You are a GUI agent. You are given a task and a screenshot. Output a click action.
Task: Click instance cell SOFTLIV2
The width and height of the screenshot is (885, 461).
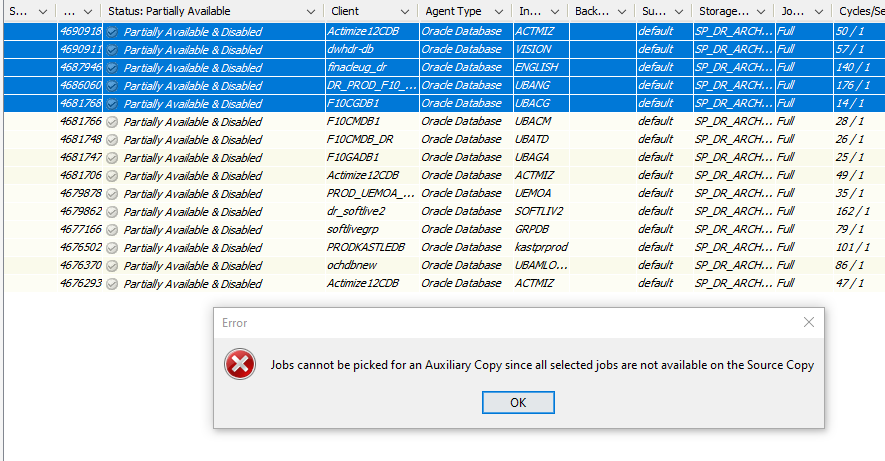pyautogui.click(x=541, y=212)
